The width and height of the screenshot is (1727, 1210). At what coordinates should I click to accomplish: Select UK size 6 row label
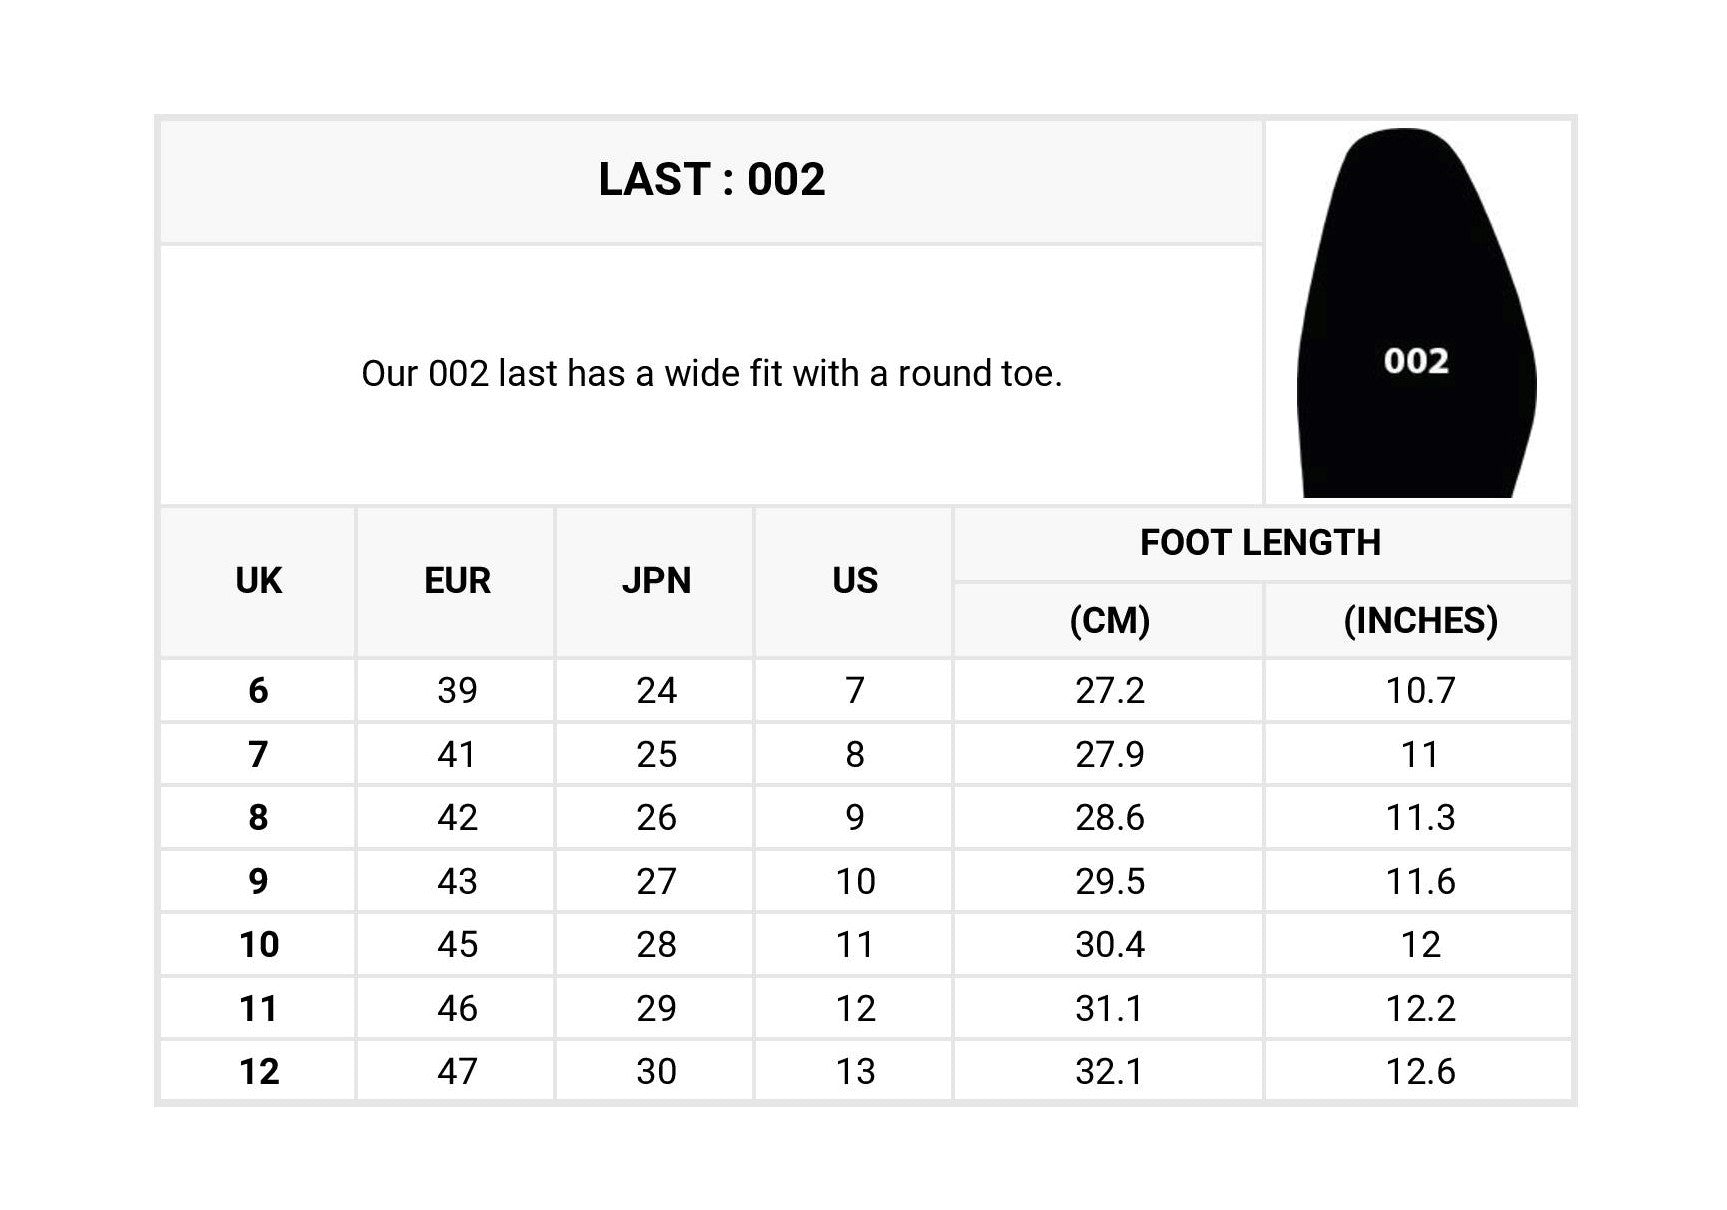(258, 690)
